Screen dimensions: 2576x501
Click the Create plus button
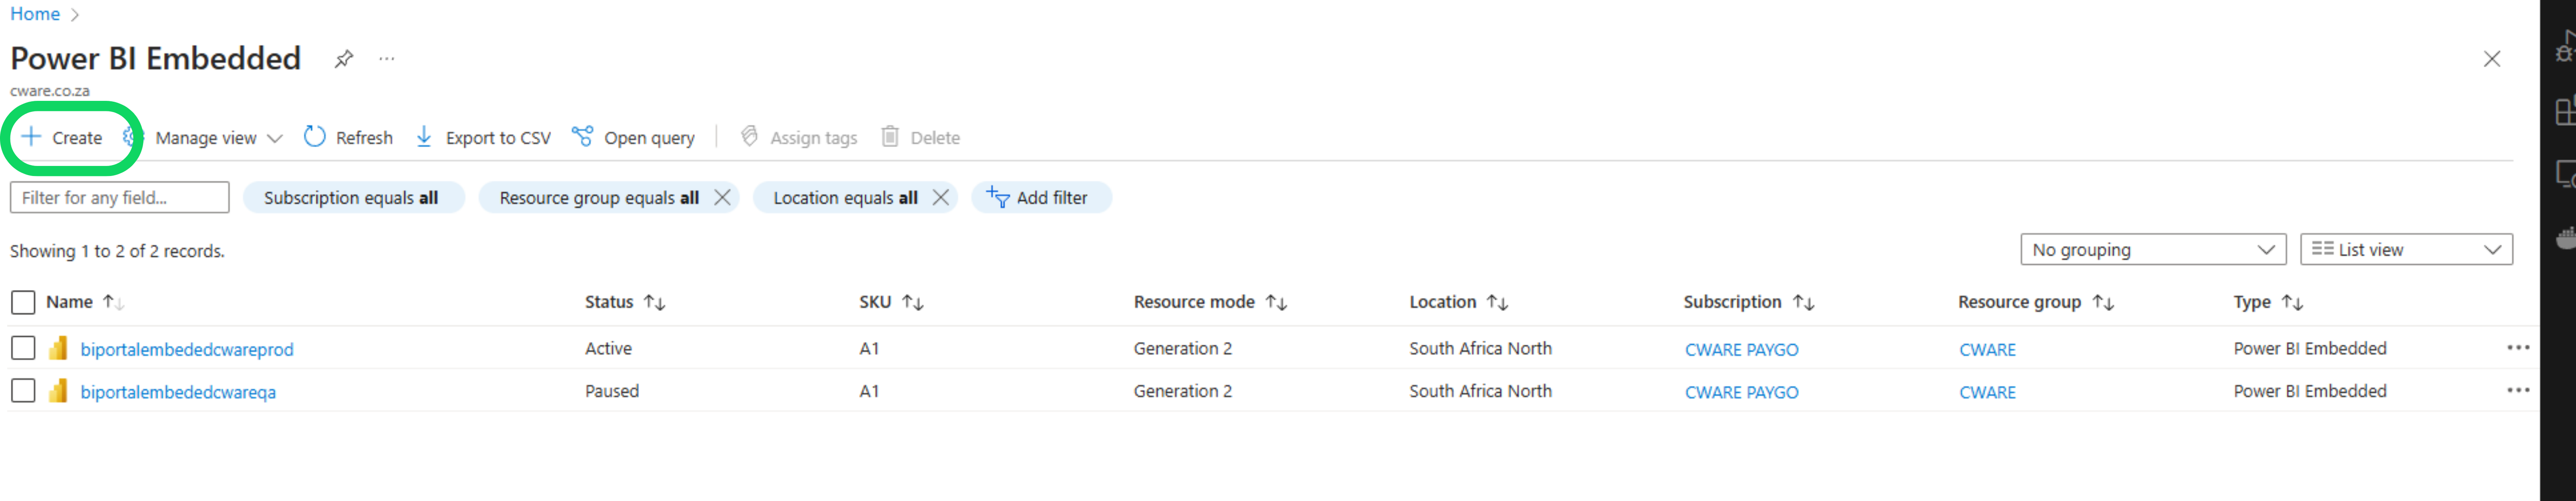62,138
